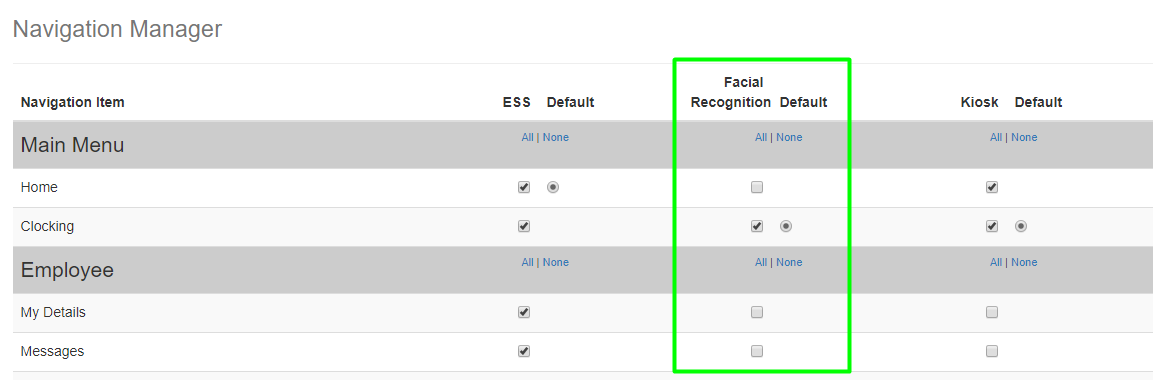Check Facial Recognition checkbox for Messages

(757, 351)
